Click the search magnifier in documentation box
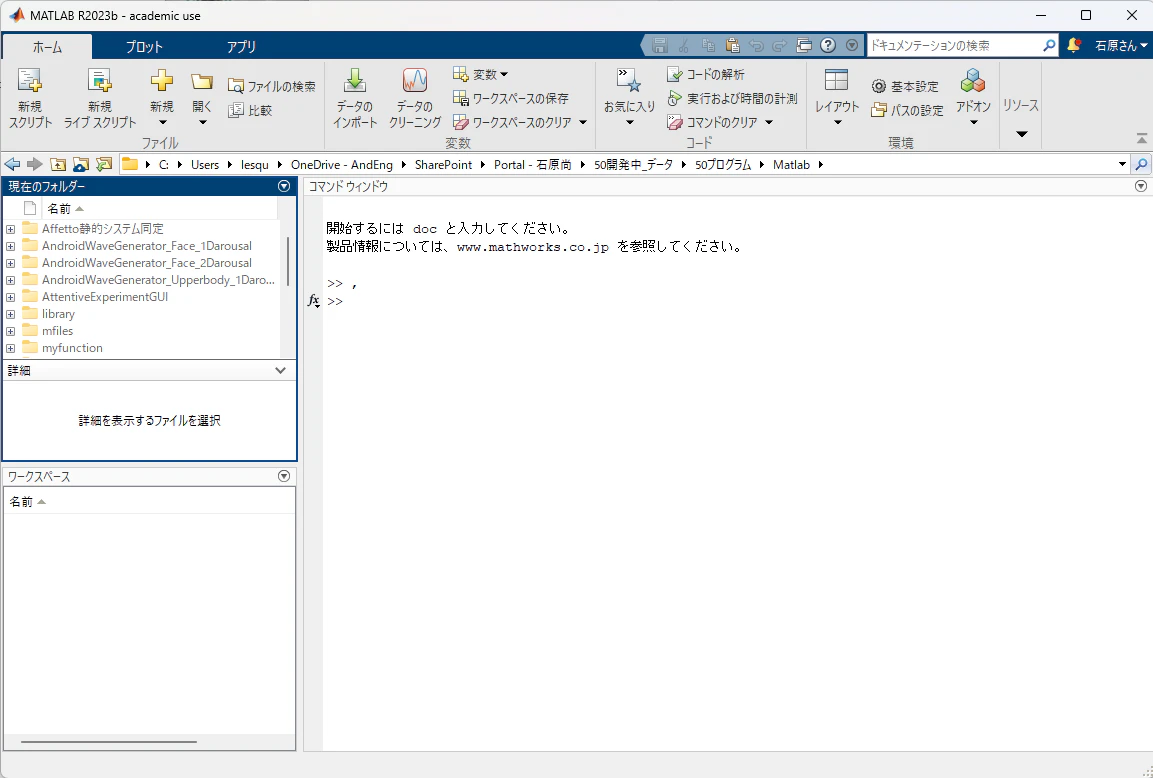This screenshot has height=778, width=1153. [1049, 46]
